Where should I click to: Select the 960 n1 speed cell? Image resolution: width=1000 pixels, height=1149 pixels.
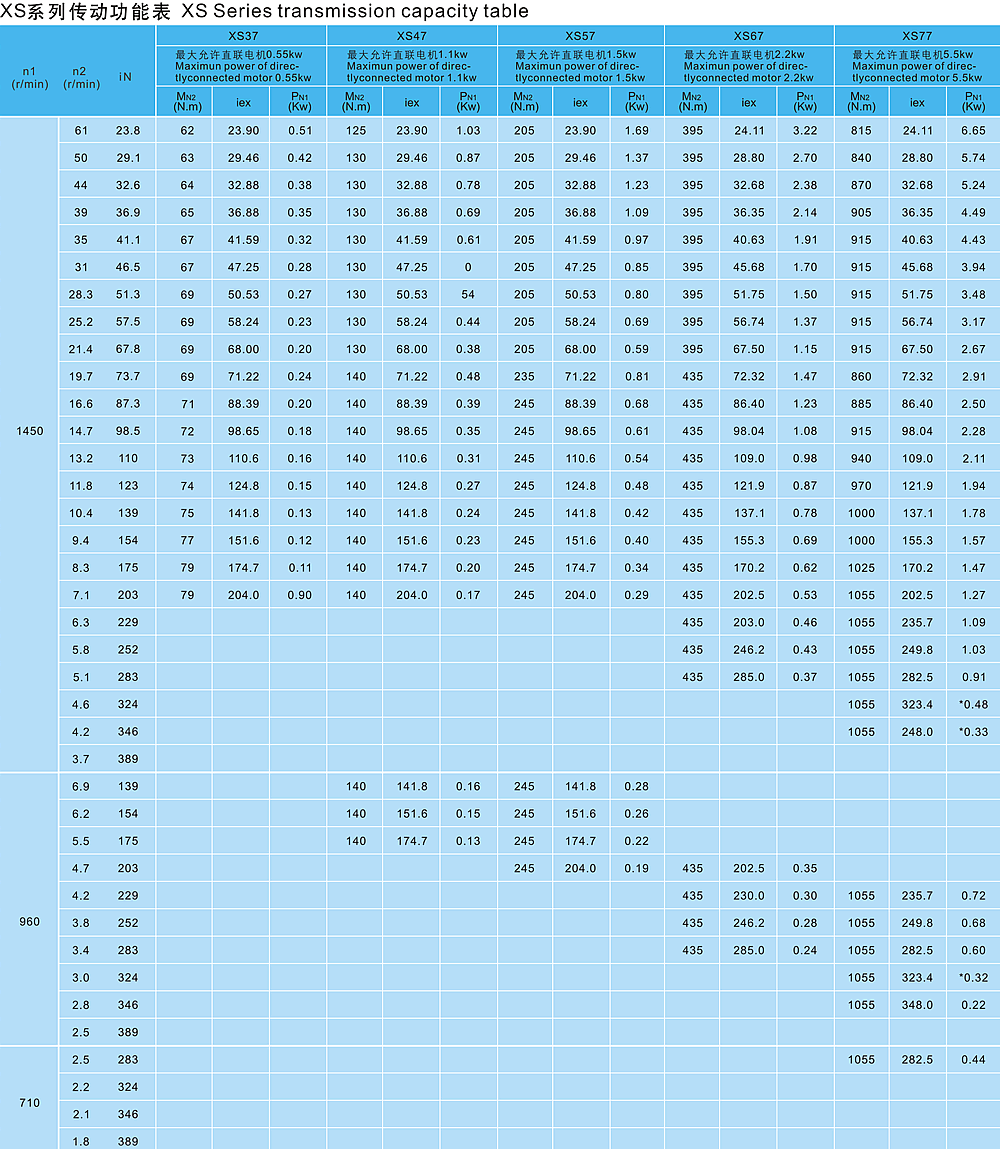30,921
